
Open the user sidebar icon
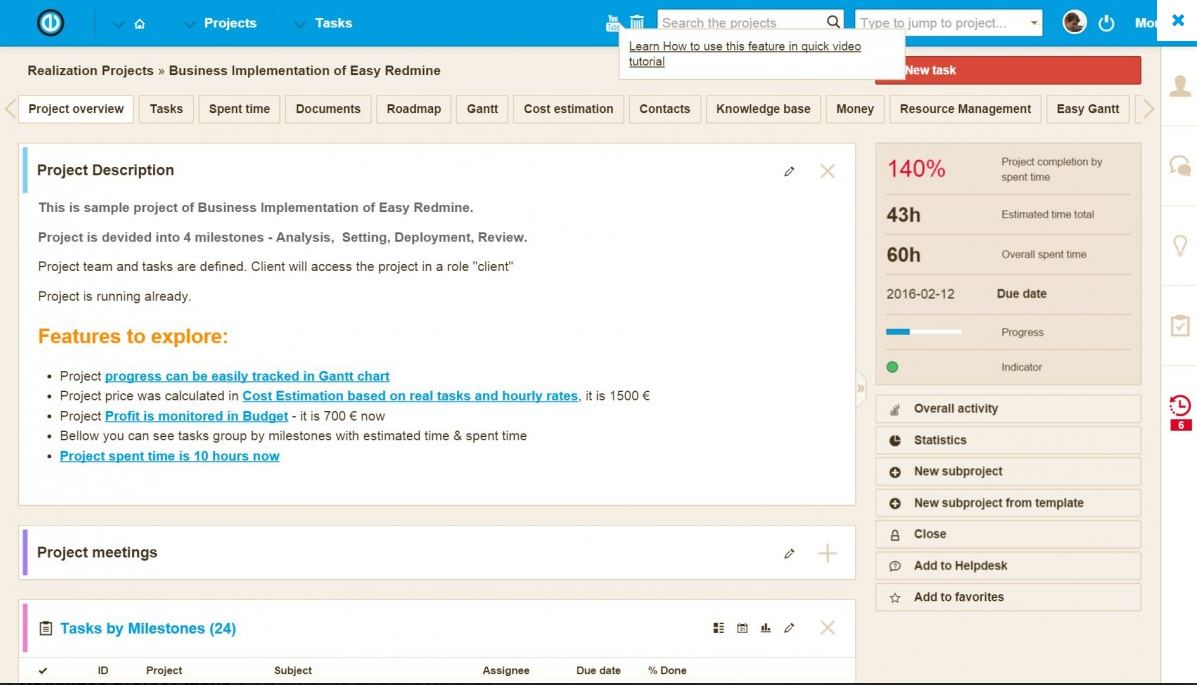coord(1180,86)
